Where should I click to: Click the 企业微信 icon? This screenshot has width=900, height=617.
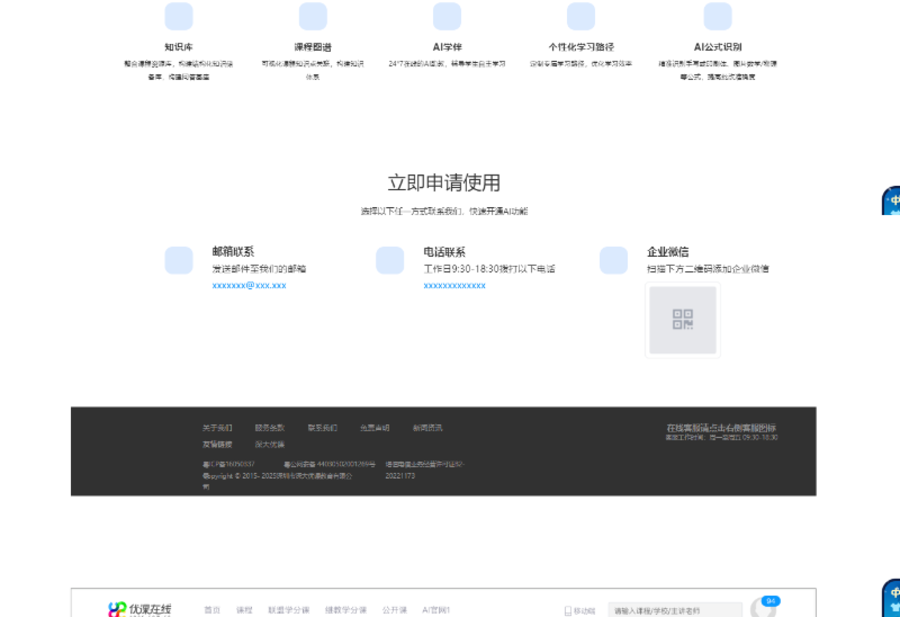(x=613, y=260)
